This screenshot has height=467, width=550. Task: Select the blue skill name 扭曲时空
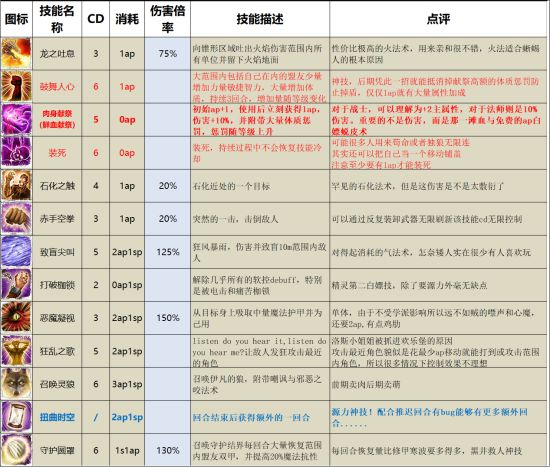(57, 417)
